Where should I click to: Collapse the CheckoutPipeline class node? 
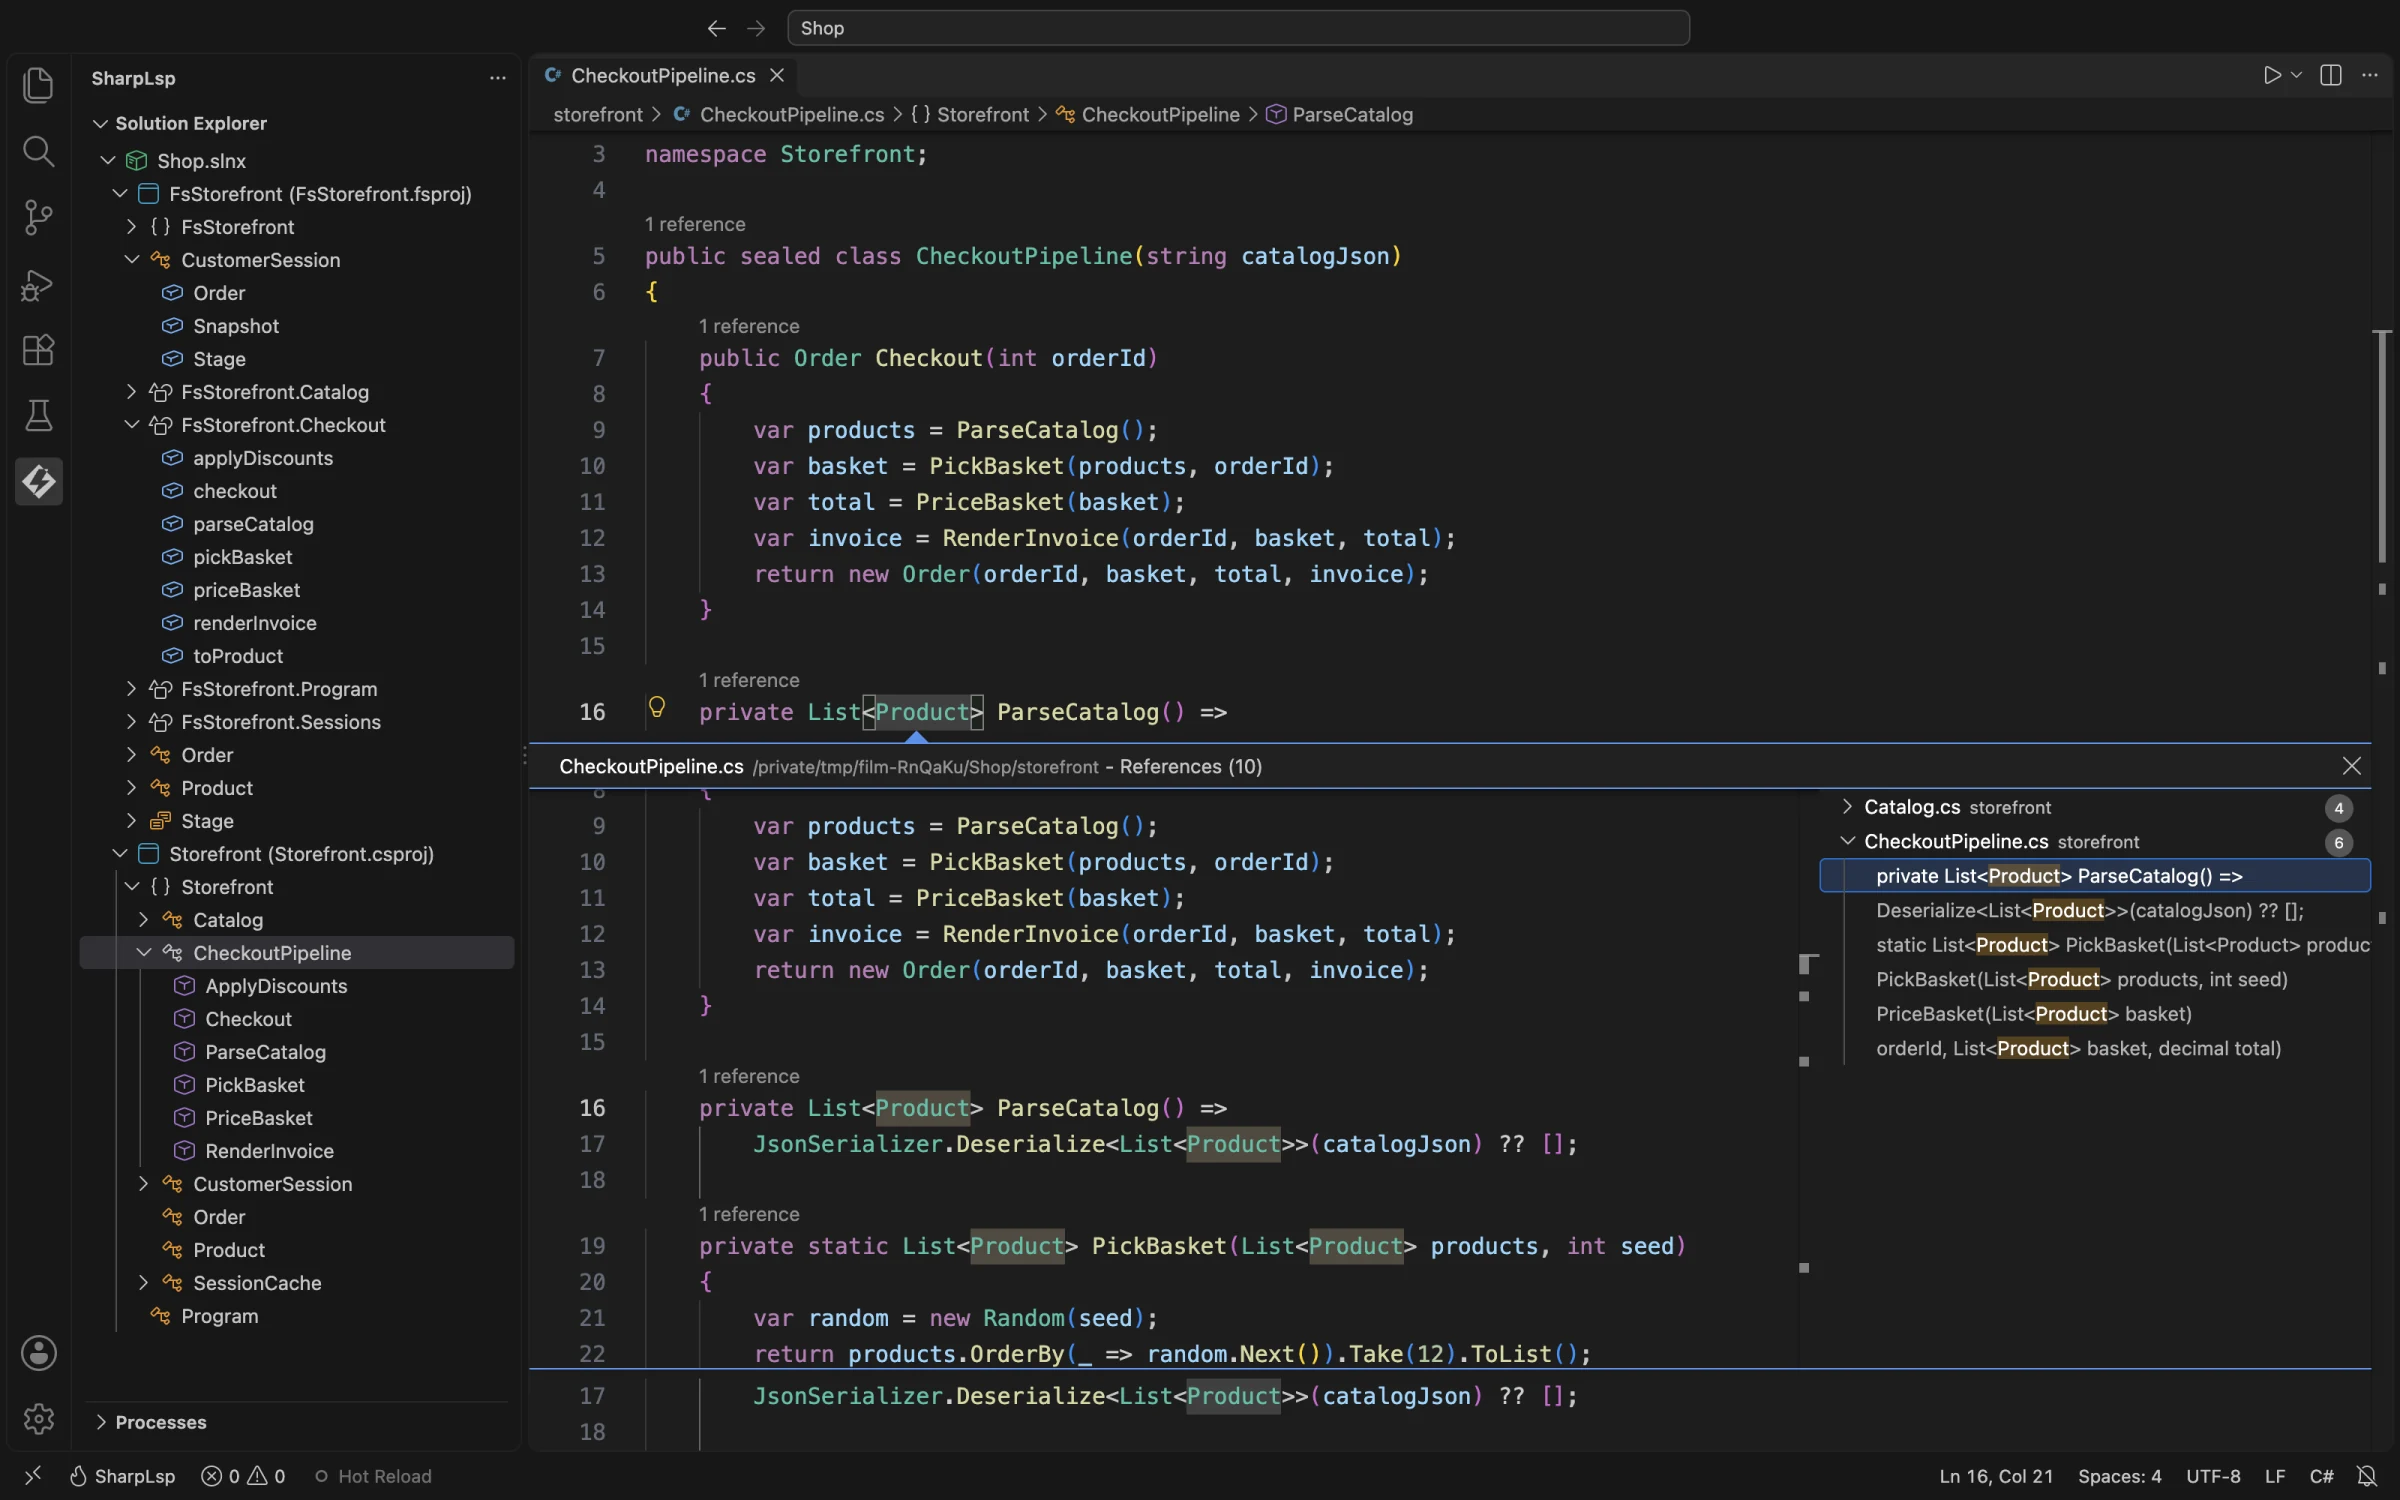143,953
